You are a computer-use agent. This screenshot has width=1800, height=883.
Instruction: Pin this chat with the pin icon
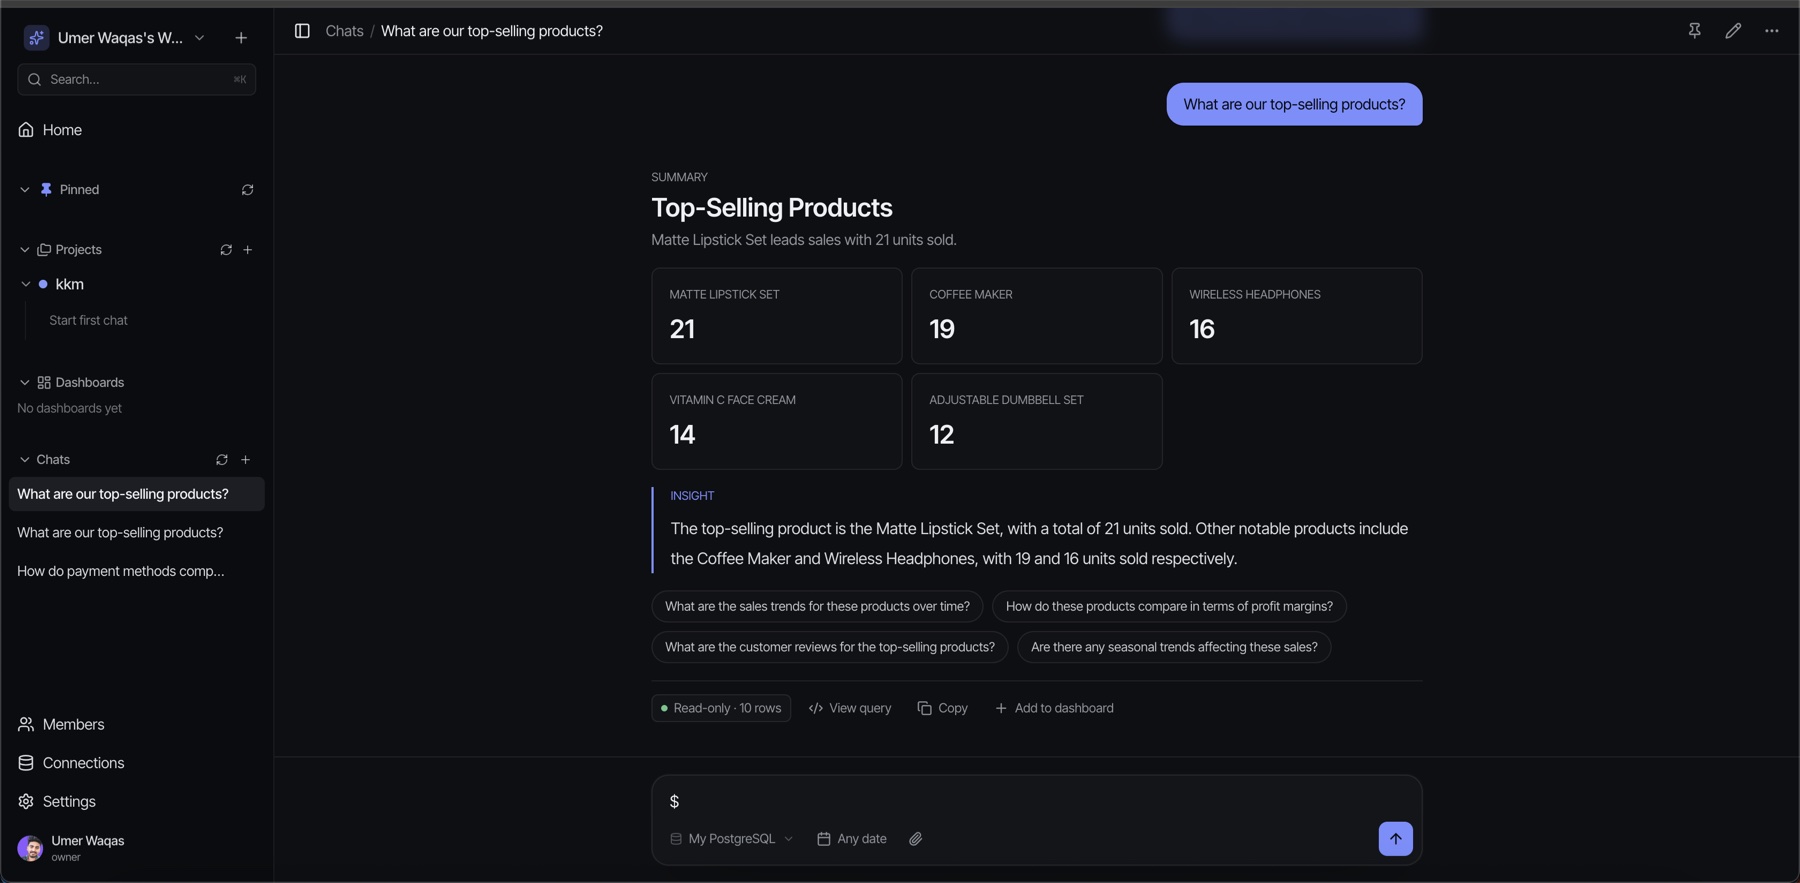pos(1694,31)
